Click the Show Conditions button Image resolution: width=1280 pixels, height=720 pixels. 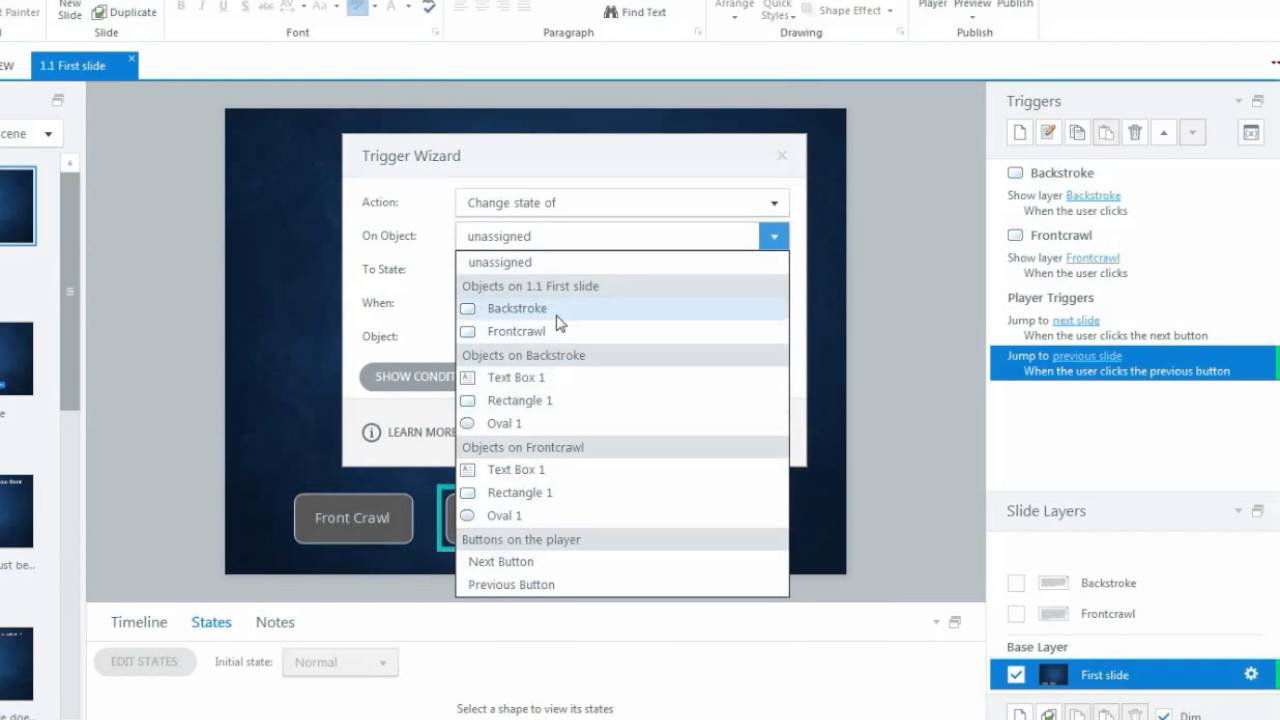[408, 377]
